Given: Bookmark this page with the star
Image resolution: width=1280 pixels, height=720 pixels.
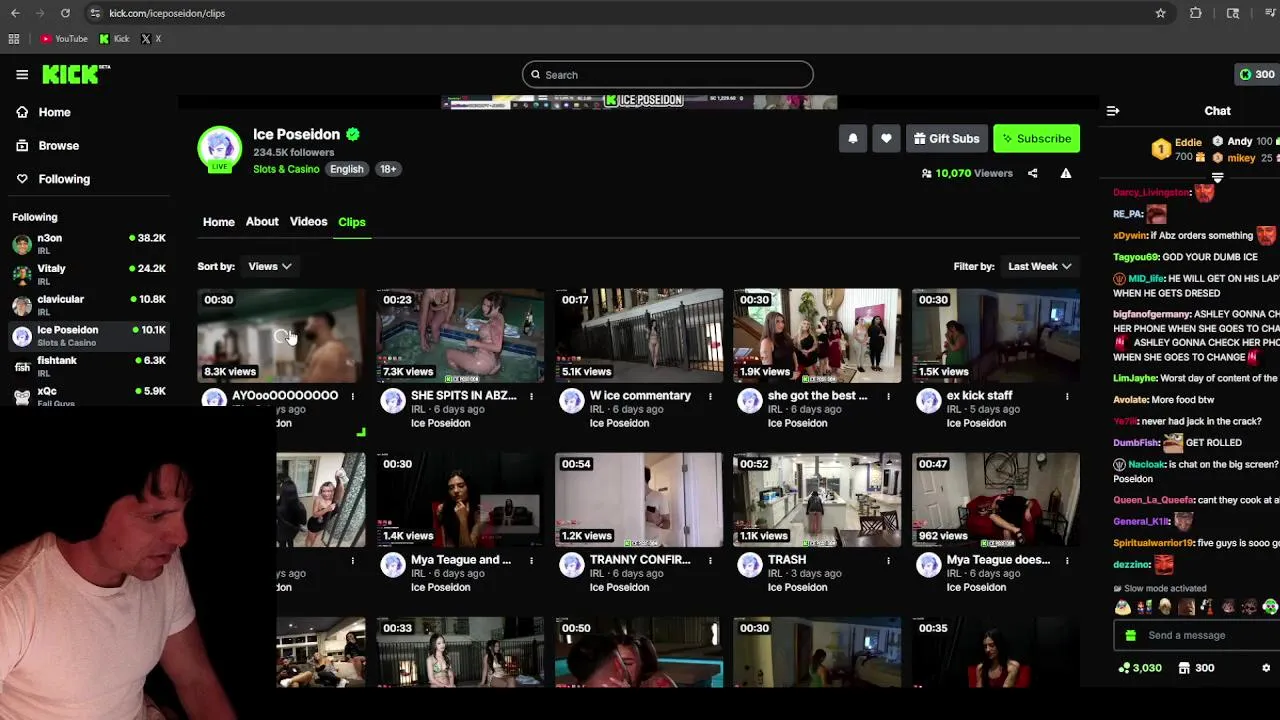Looking at the screenshot, I should (1160, 13).
